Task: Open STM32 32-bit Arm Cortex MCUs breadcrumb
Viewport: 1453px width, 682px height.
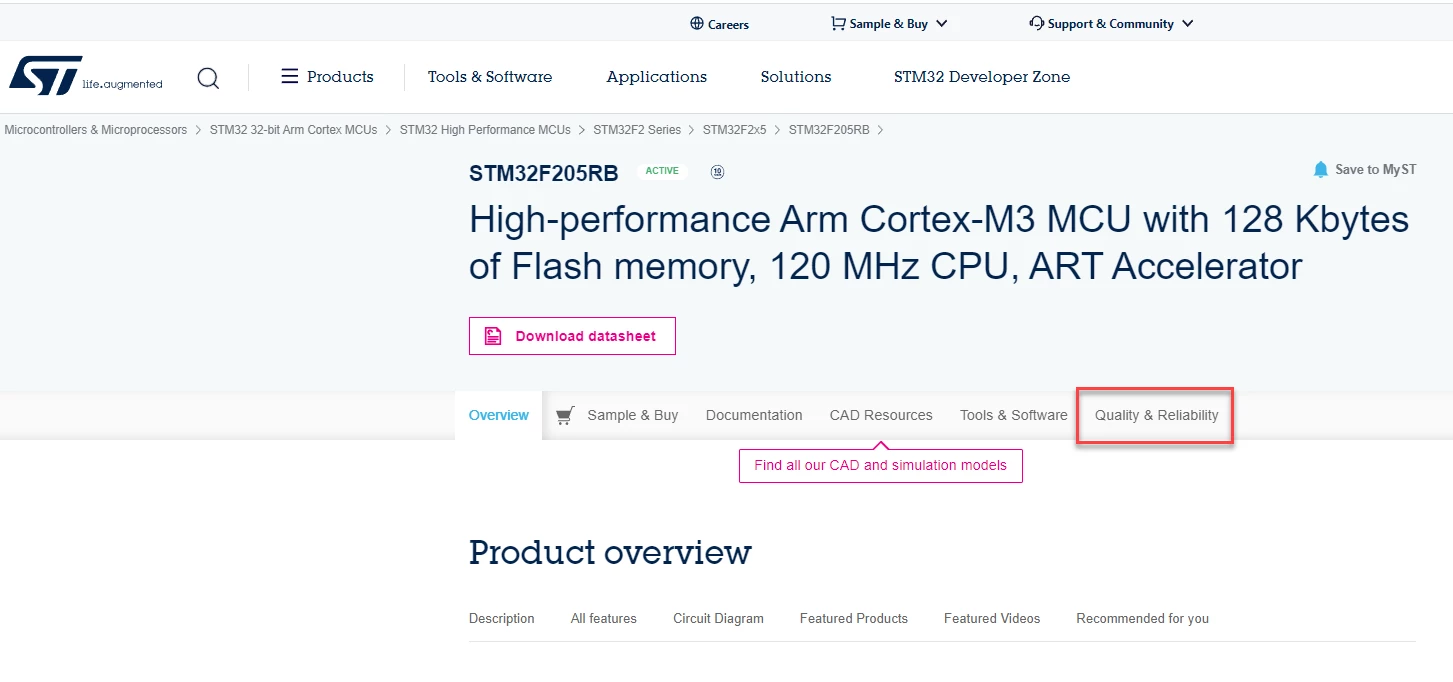Action: coord(294,130)
